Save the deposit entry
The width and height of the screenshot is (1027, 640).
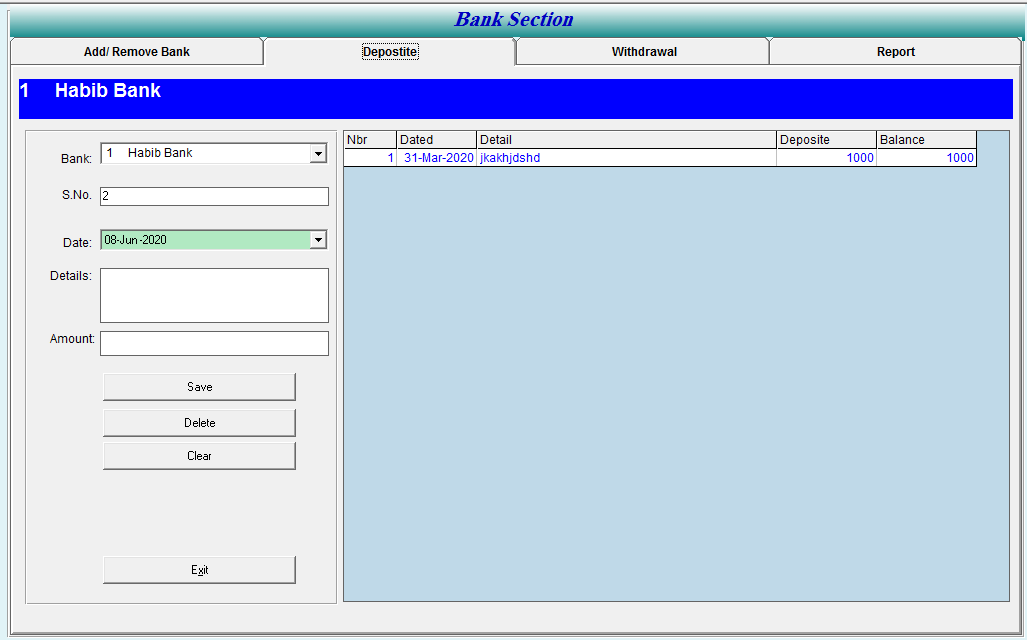[x=199, y=386]
